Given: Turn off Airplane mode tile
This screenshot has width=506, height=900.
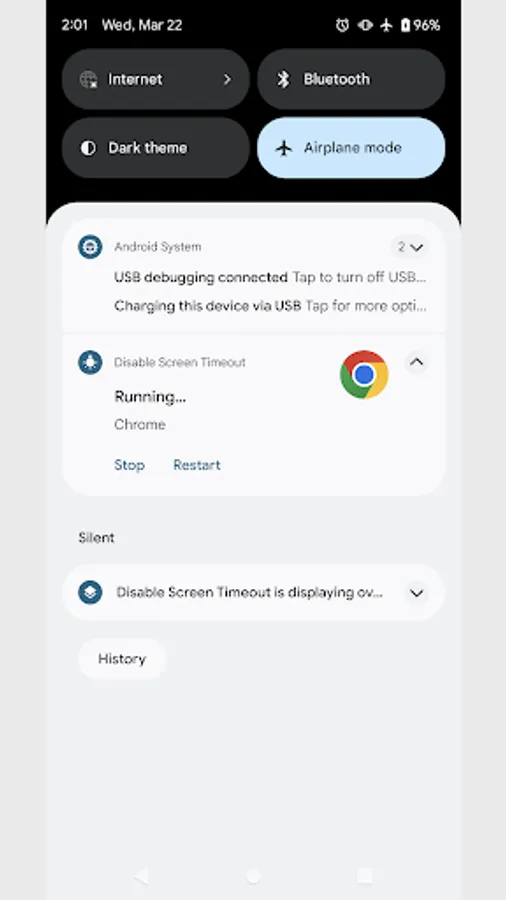Looking at the screenshot, I should tap(351, 148).
